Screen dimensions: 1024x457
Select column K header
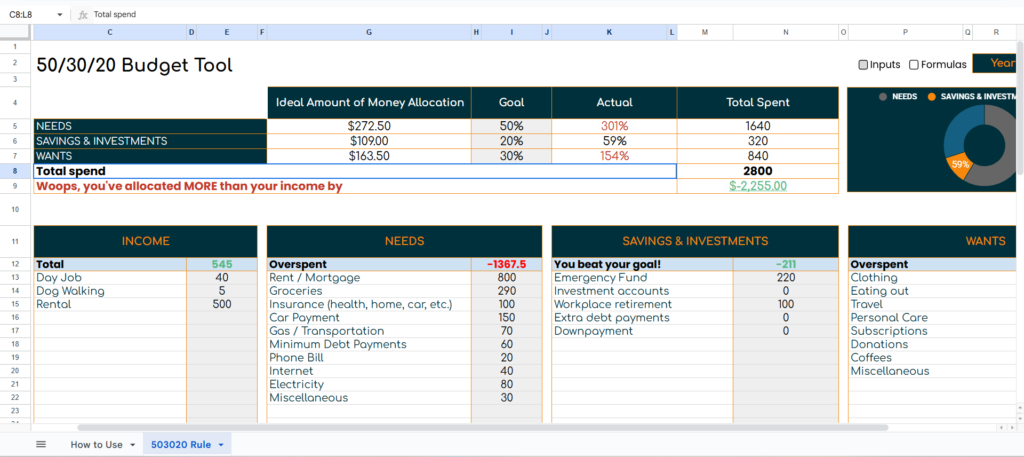[x=609, y=32]
